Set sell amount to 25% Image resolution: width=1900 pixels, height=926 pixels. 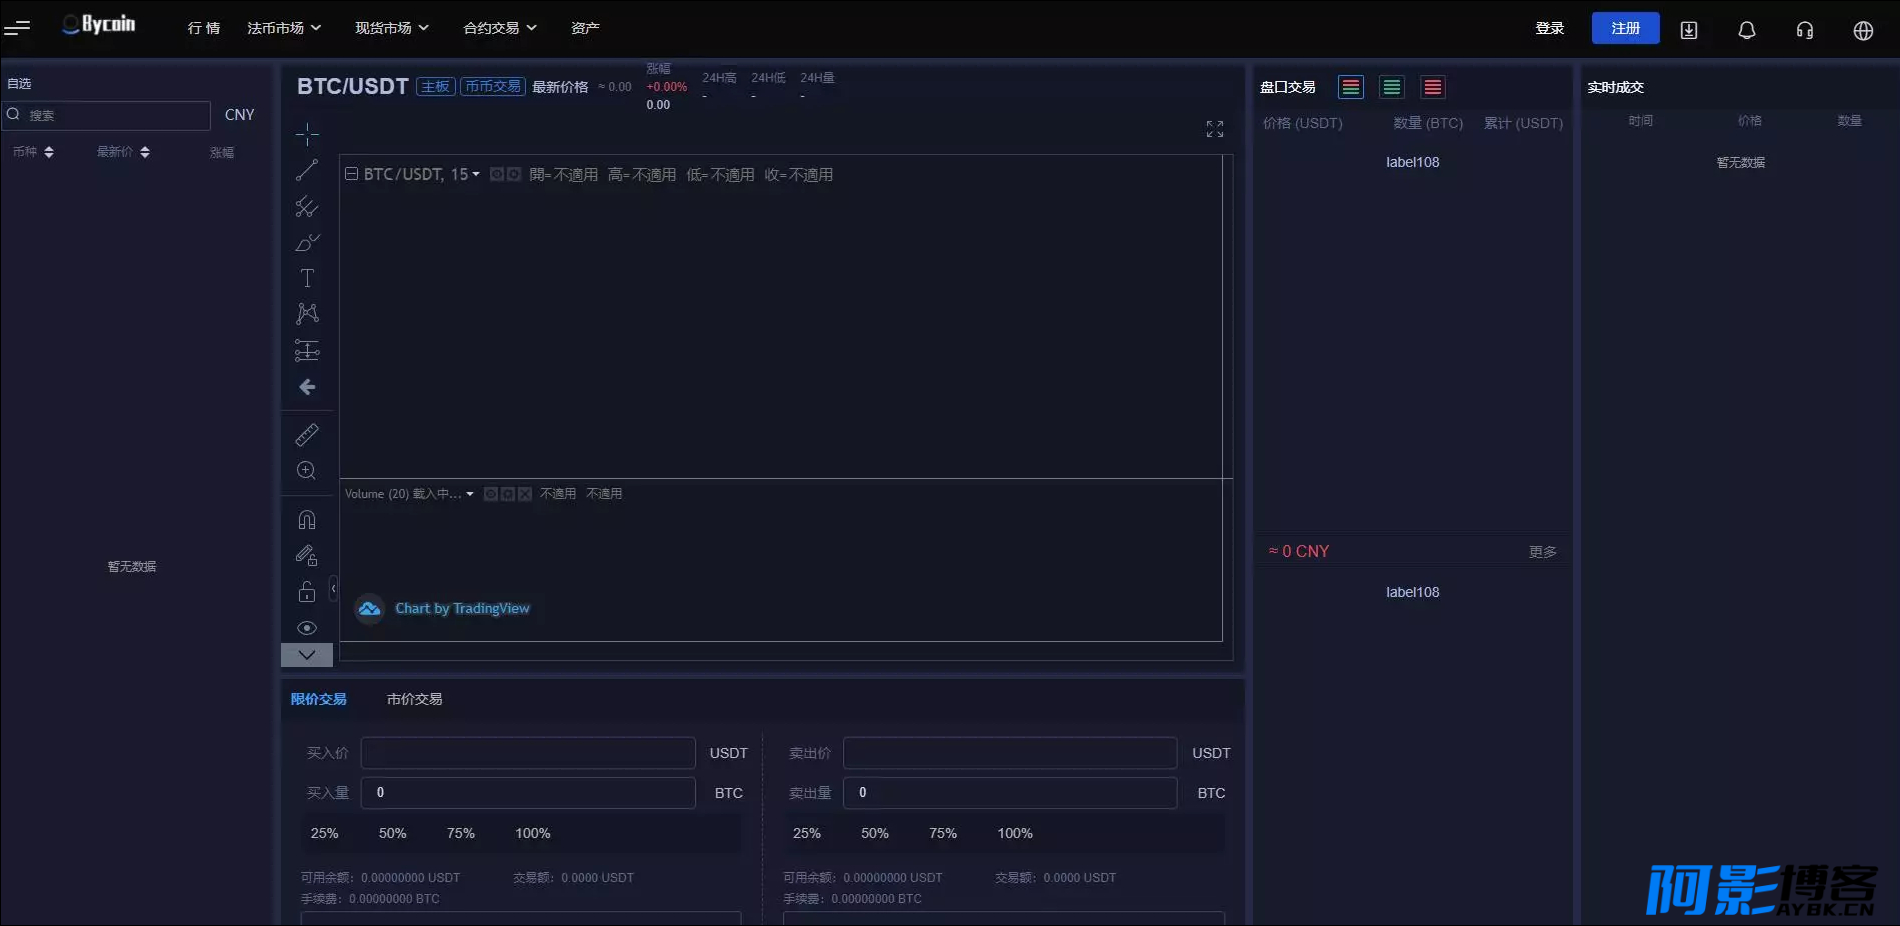807,833
